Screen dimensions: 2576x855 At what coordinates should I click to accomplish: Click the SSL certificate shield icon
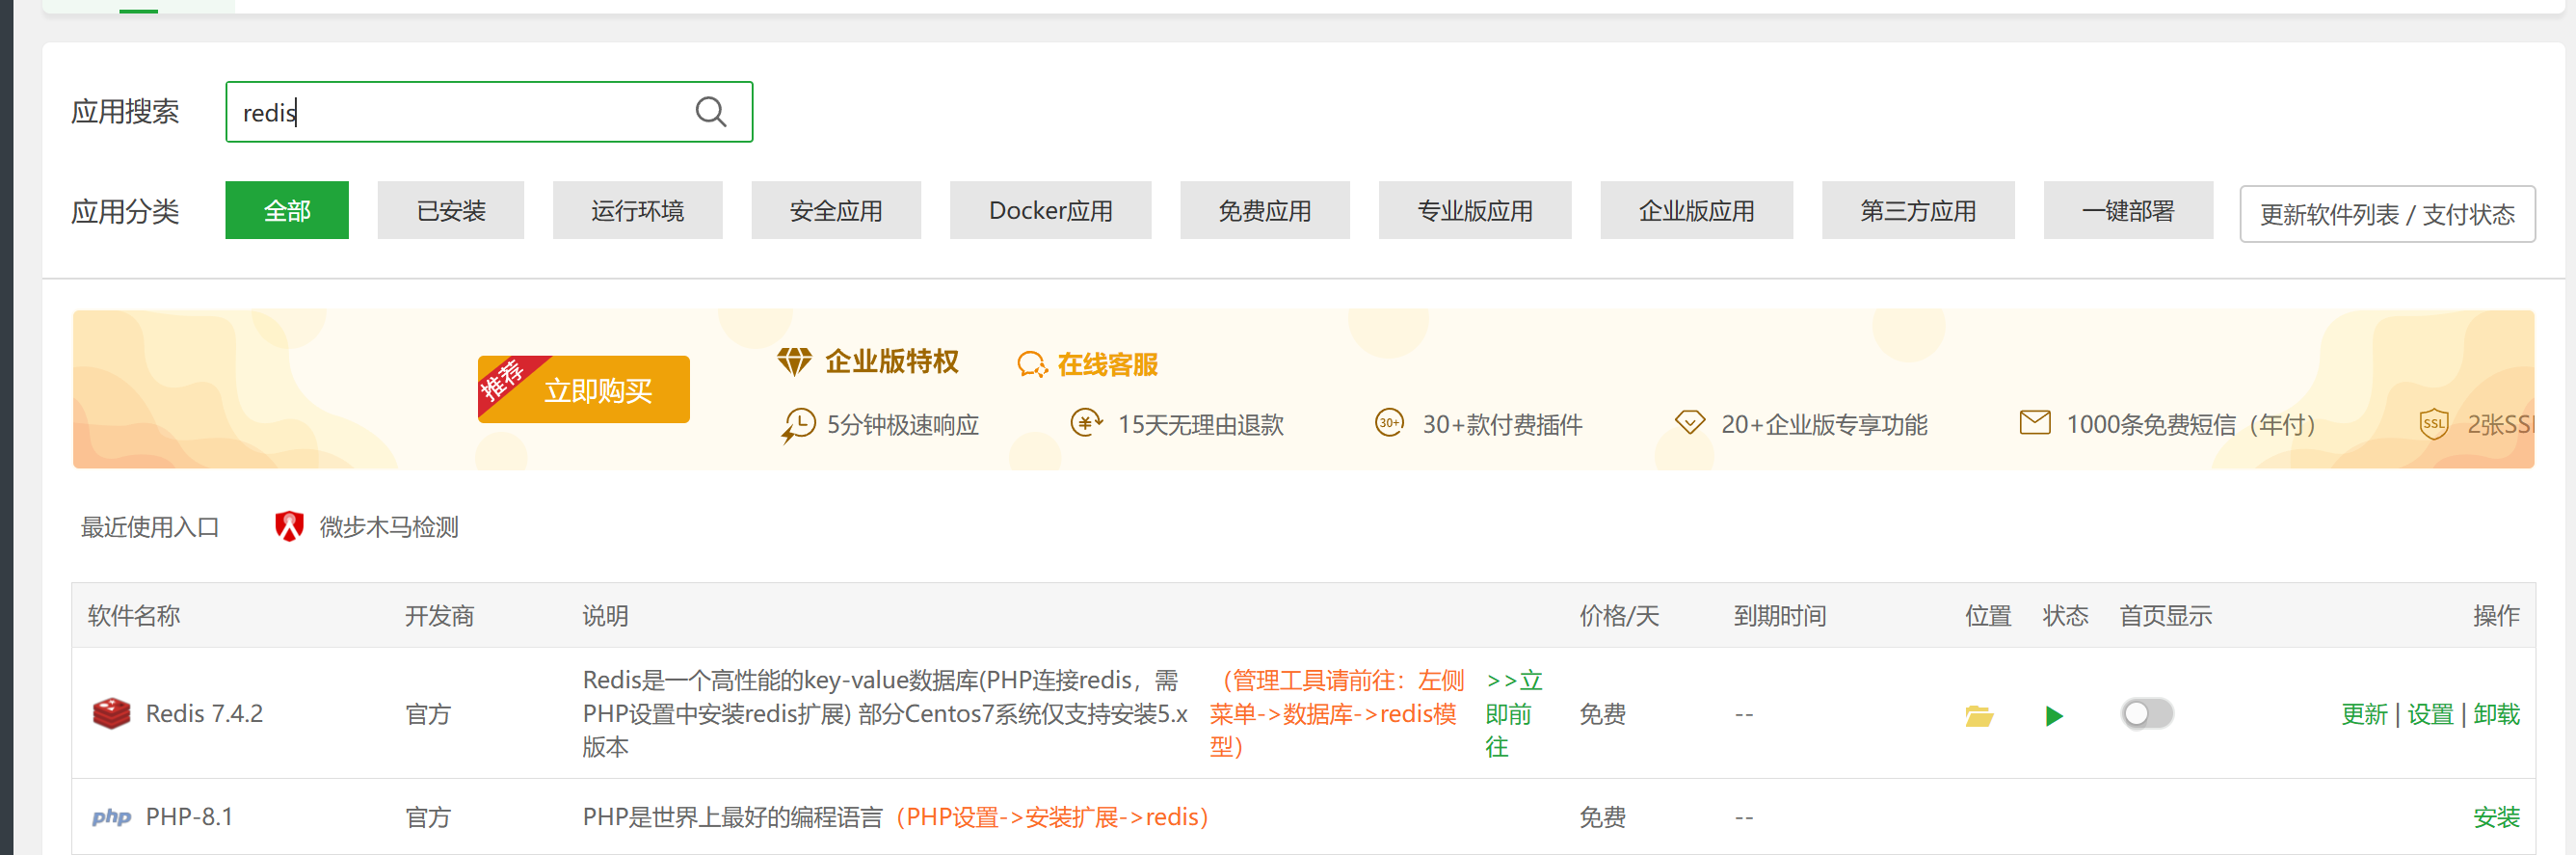(2433, 423)
